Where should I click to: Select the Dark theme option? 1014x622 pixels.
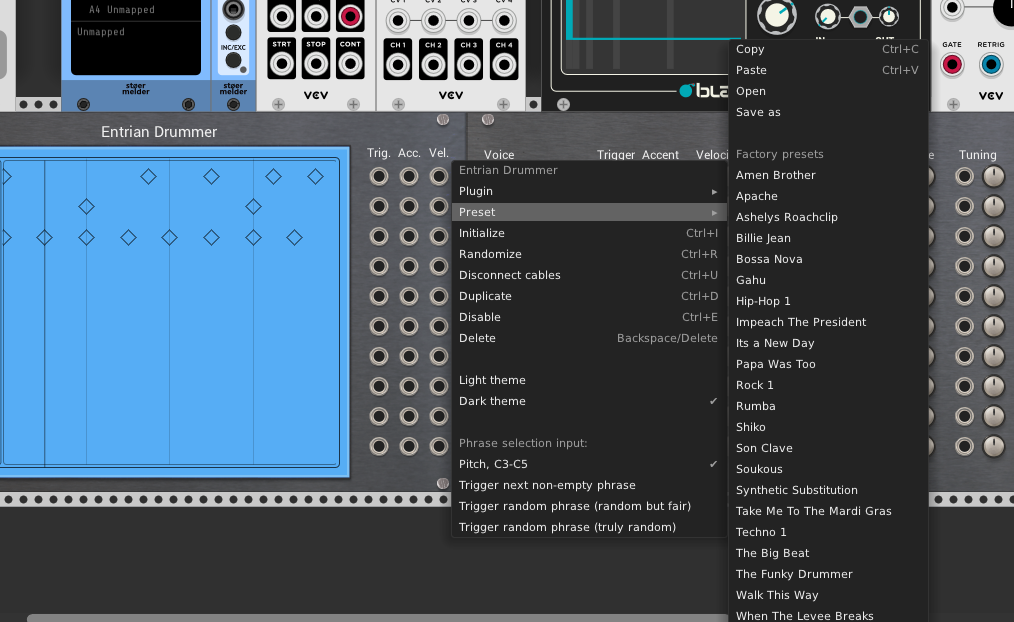coord(588,402)
